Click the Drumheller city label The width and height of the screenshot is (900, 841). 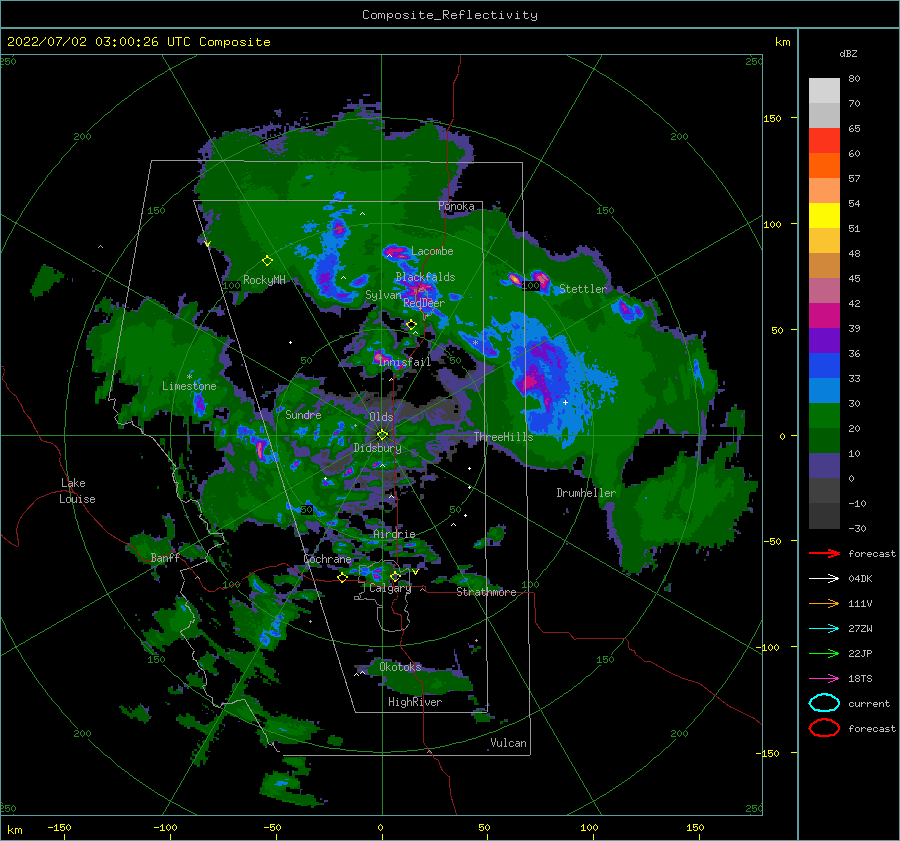tap(586, 493)
